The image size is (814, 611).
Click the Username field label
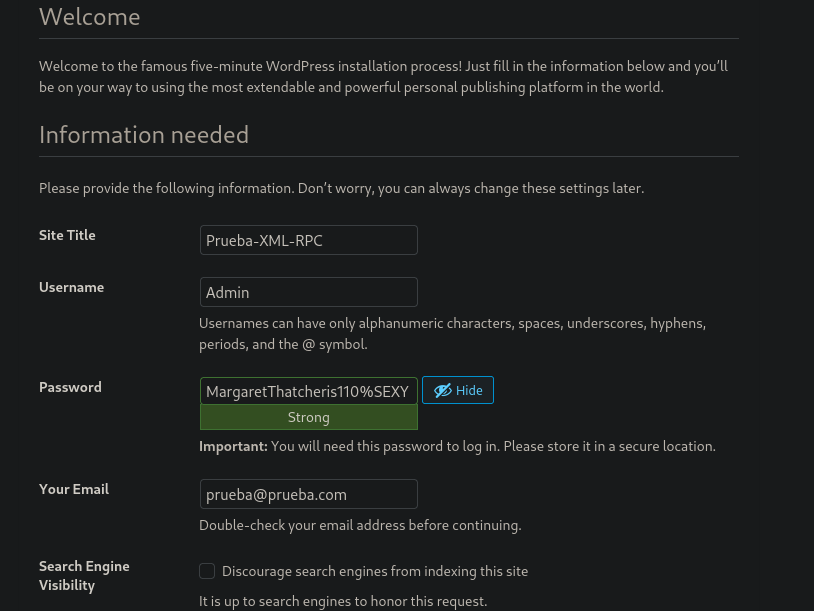coord(71,287)
